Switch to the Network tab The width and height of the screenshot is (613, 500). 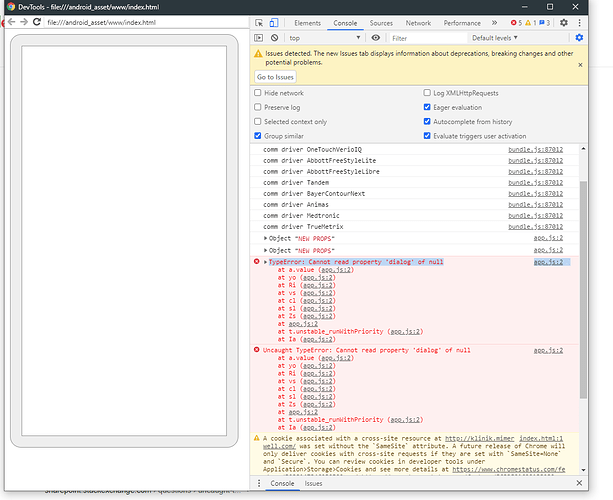pos(418,23)
